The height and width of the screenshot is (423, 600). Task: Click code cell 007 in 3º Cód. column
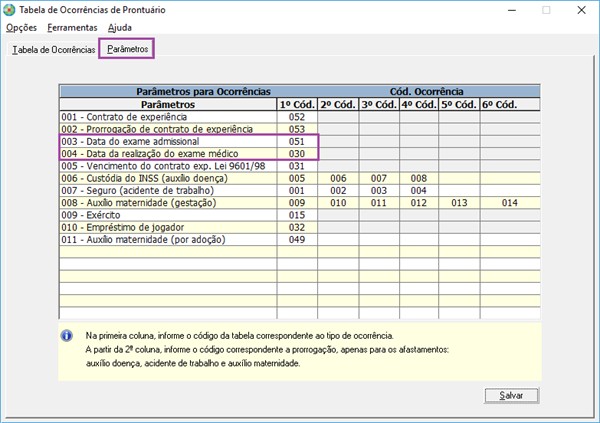tap(379, 178)
